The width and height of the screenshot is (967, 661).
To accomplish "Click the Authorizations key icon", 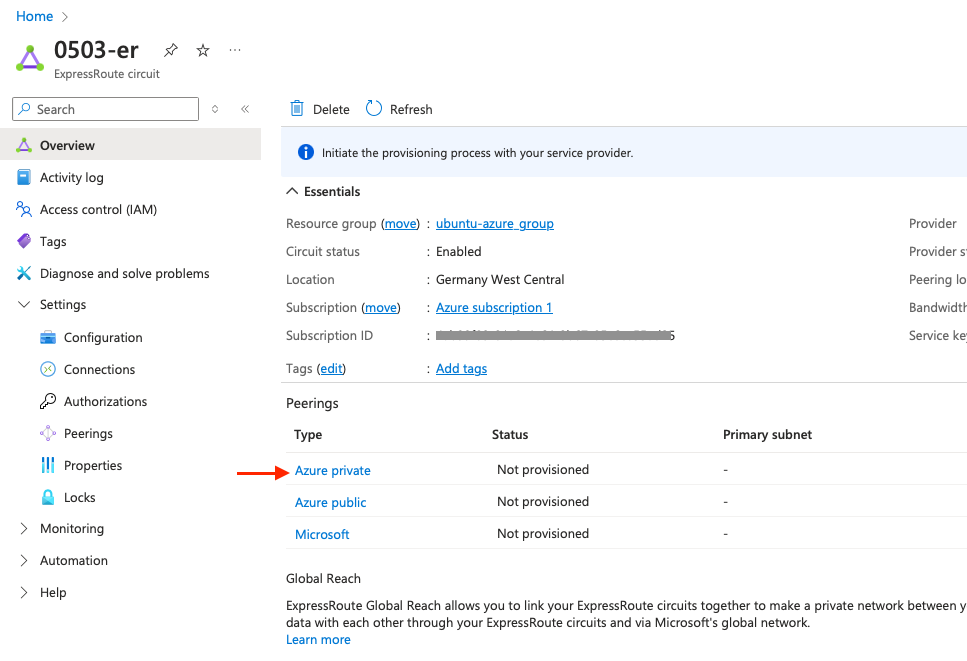I will click(47, 401).
